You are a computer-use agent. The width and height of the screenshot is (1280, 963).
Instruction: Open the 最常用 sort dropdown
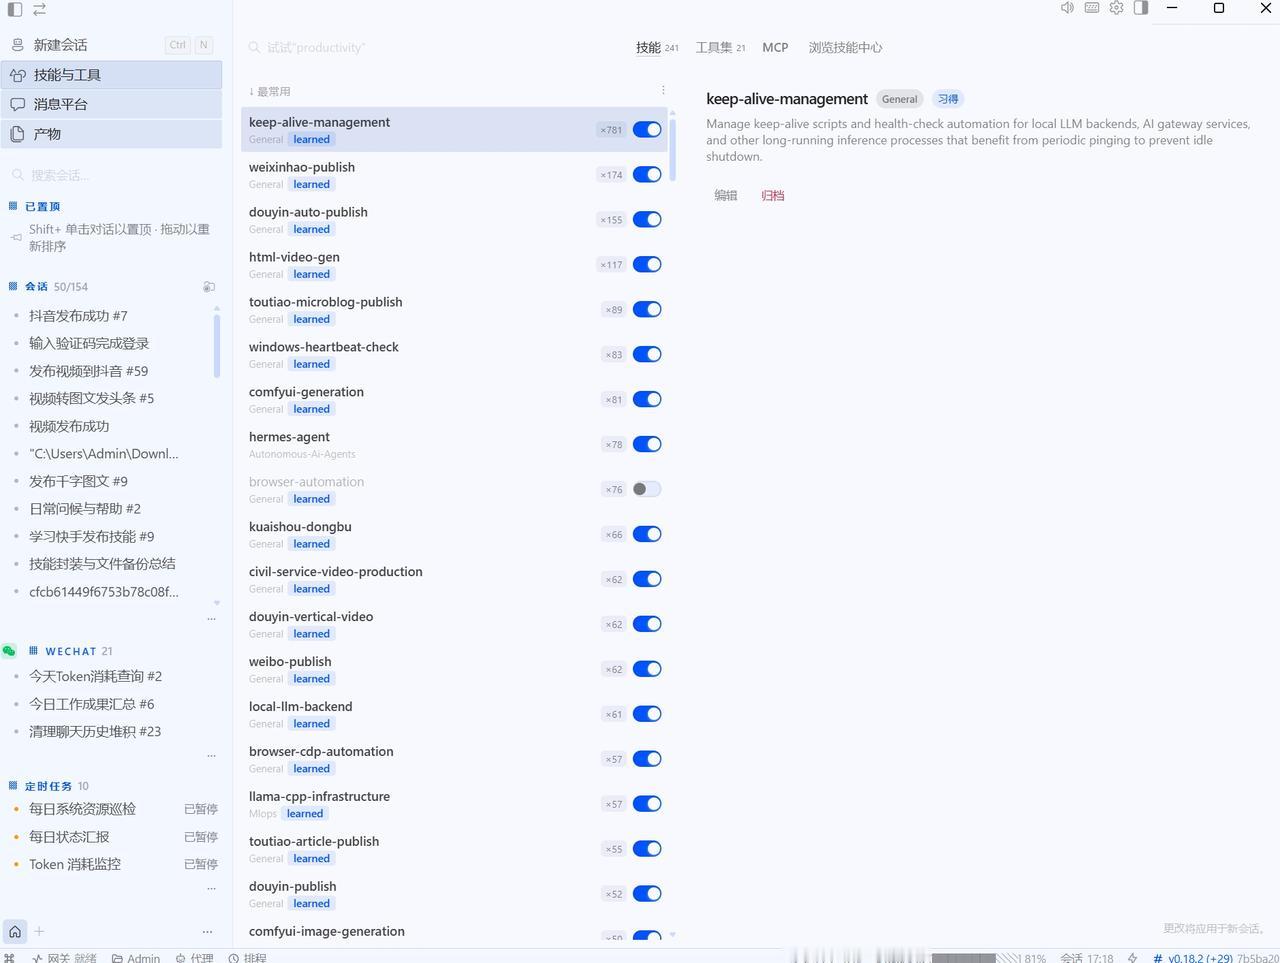(x=270, y=91)
